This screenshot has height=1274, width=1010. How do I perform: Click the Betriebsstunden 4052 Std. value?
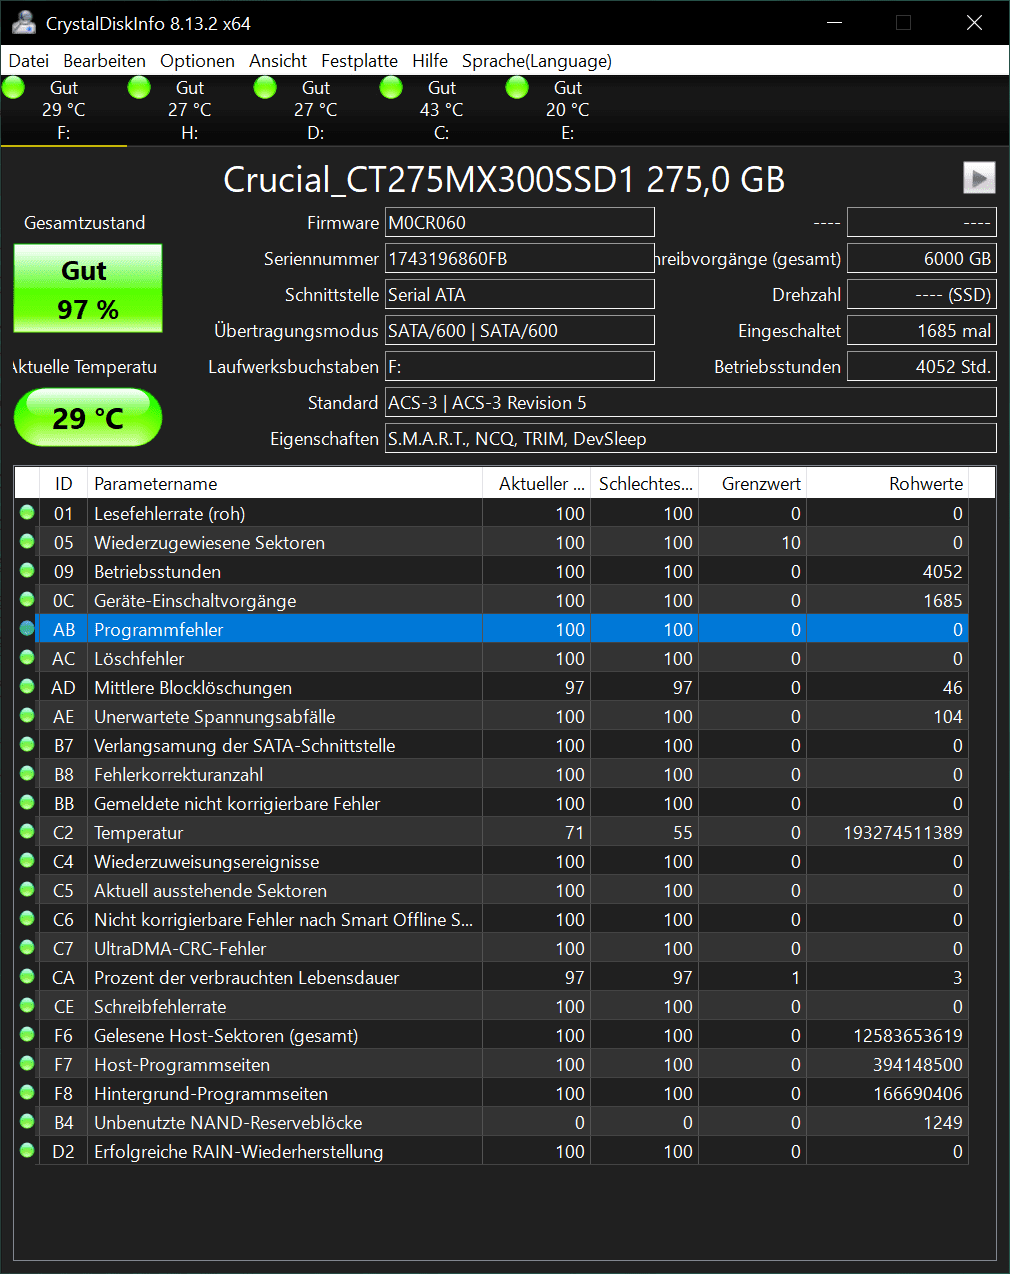click(x=922, y=366)
